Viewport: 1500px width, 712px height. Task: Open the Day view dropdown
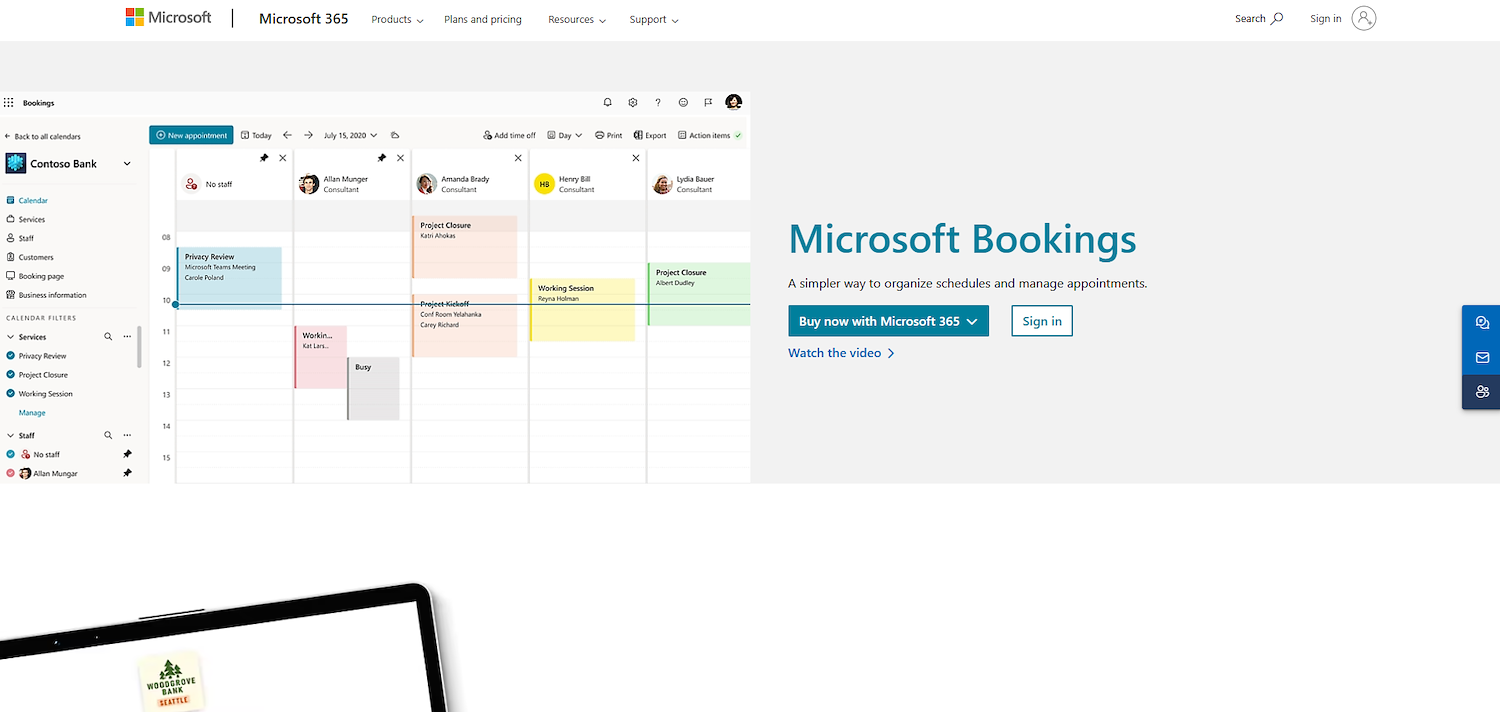pyautogui.click(x=565, y=135)
